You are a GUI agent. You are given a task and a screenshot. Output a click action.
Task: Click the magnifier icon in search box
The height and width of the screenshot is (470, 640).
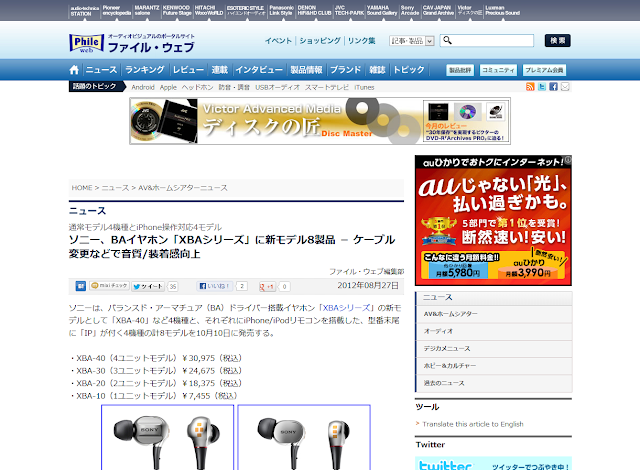[x=447, y=40]
